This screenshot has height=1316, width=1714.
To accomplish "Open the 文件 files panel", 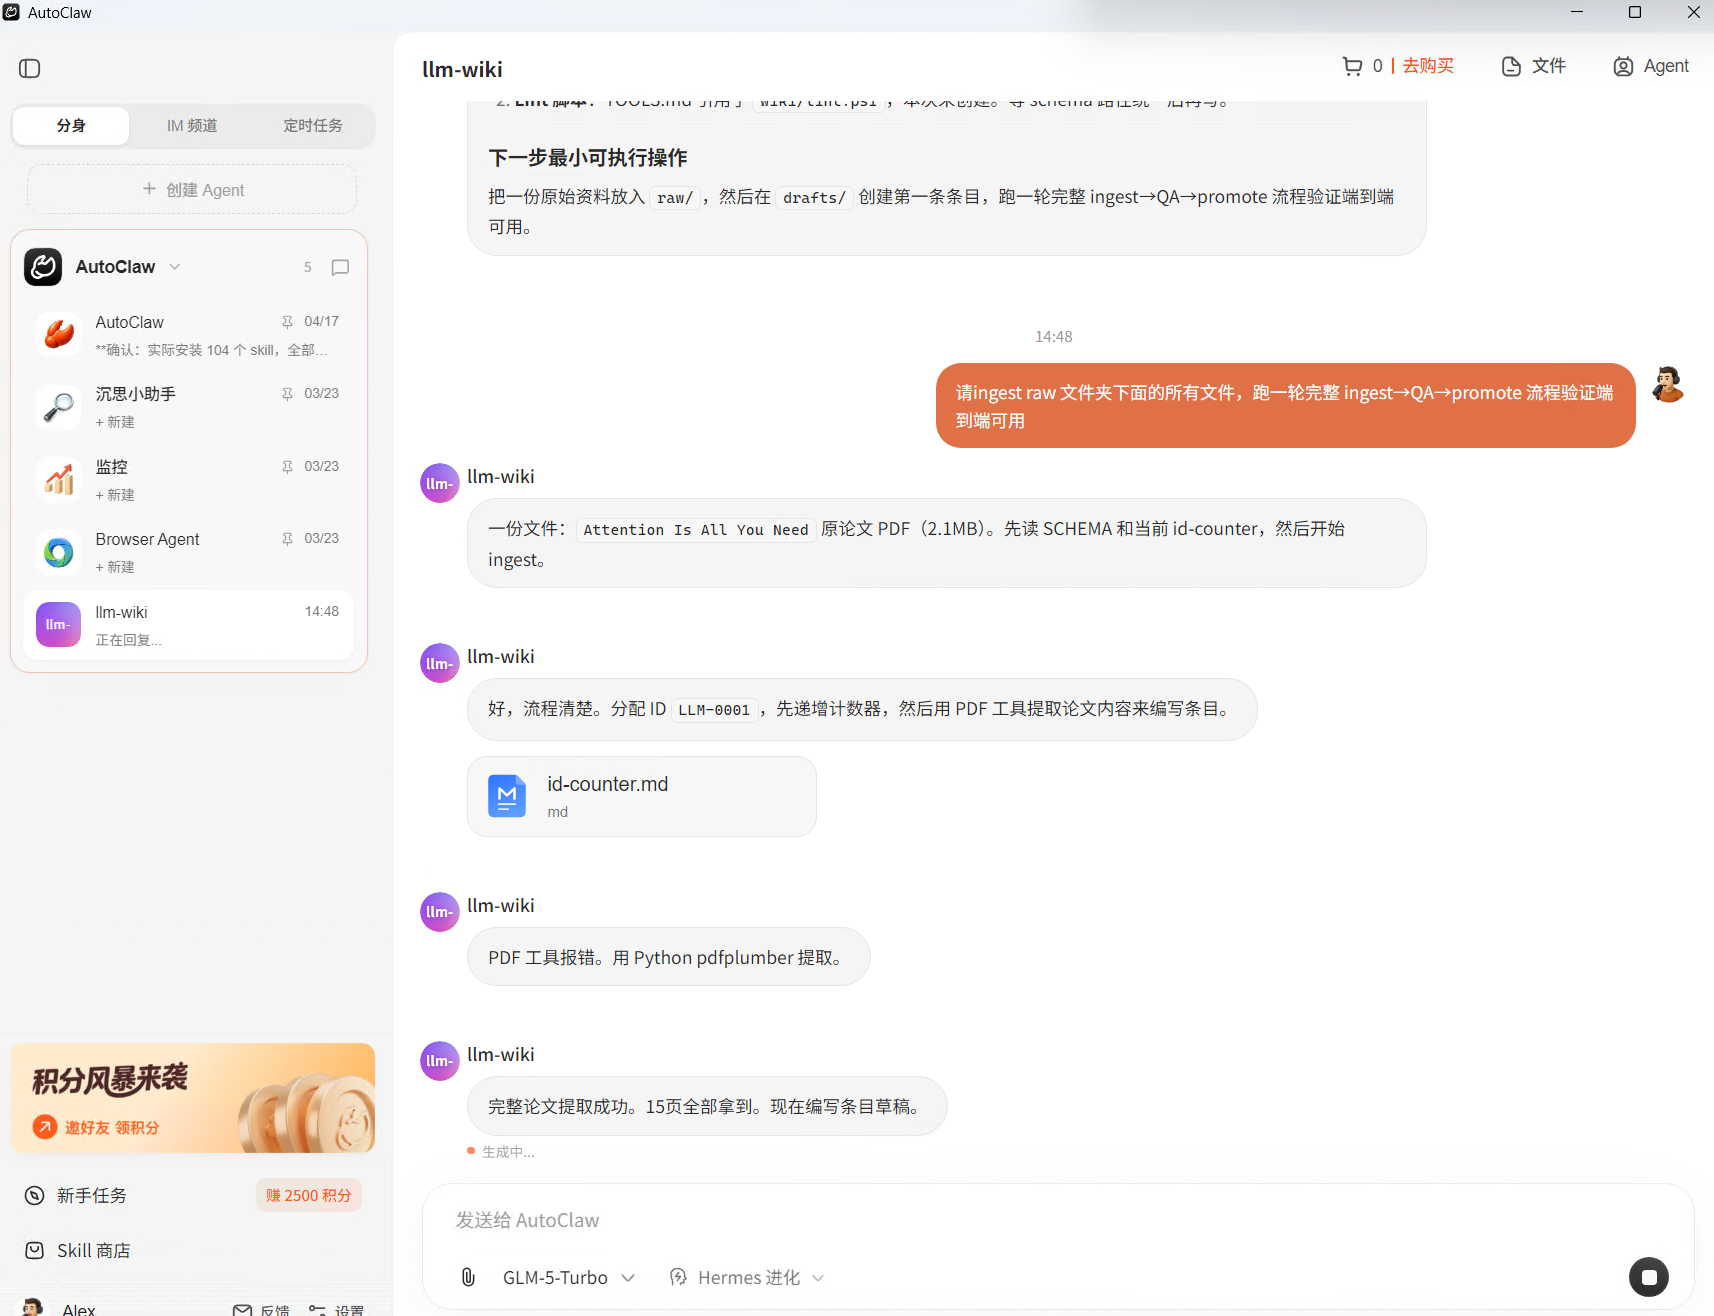I will pos(1534,66).
